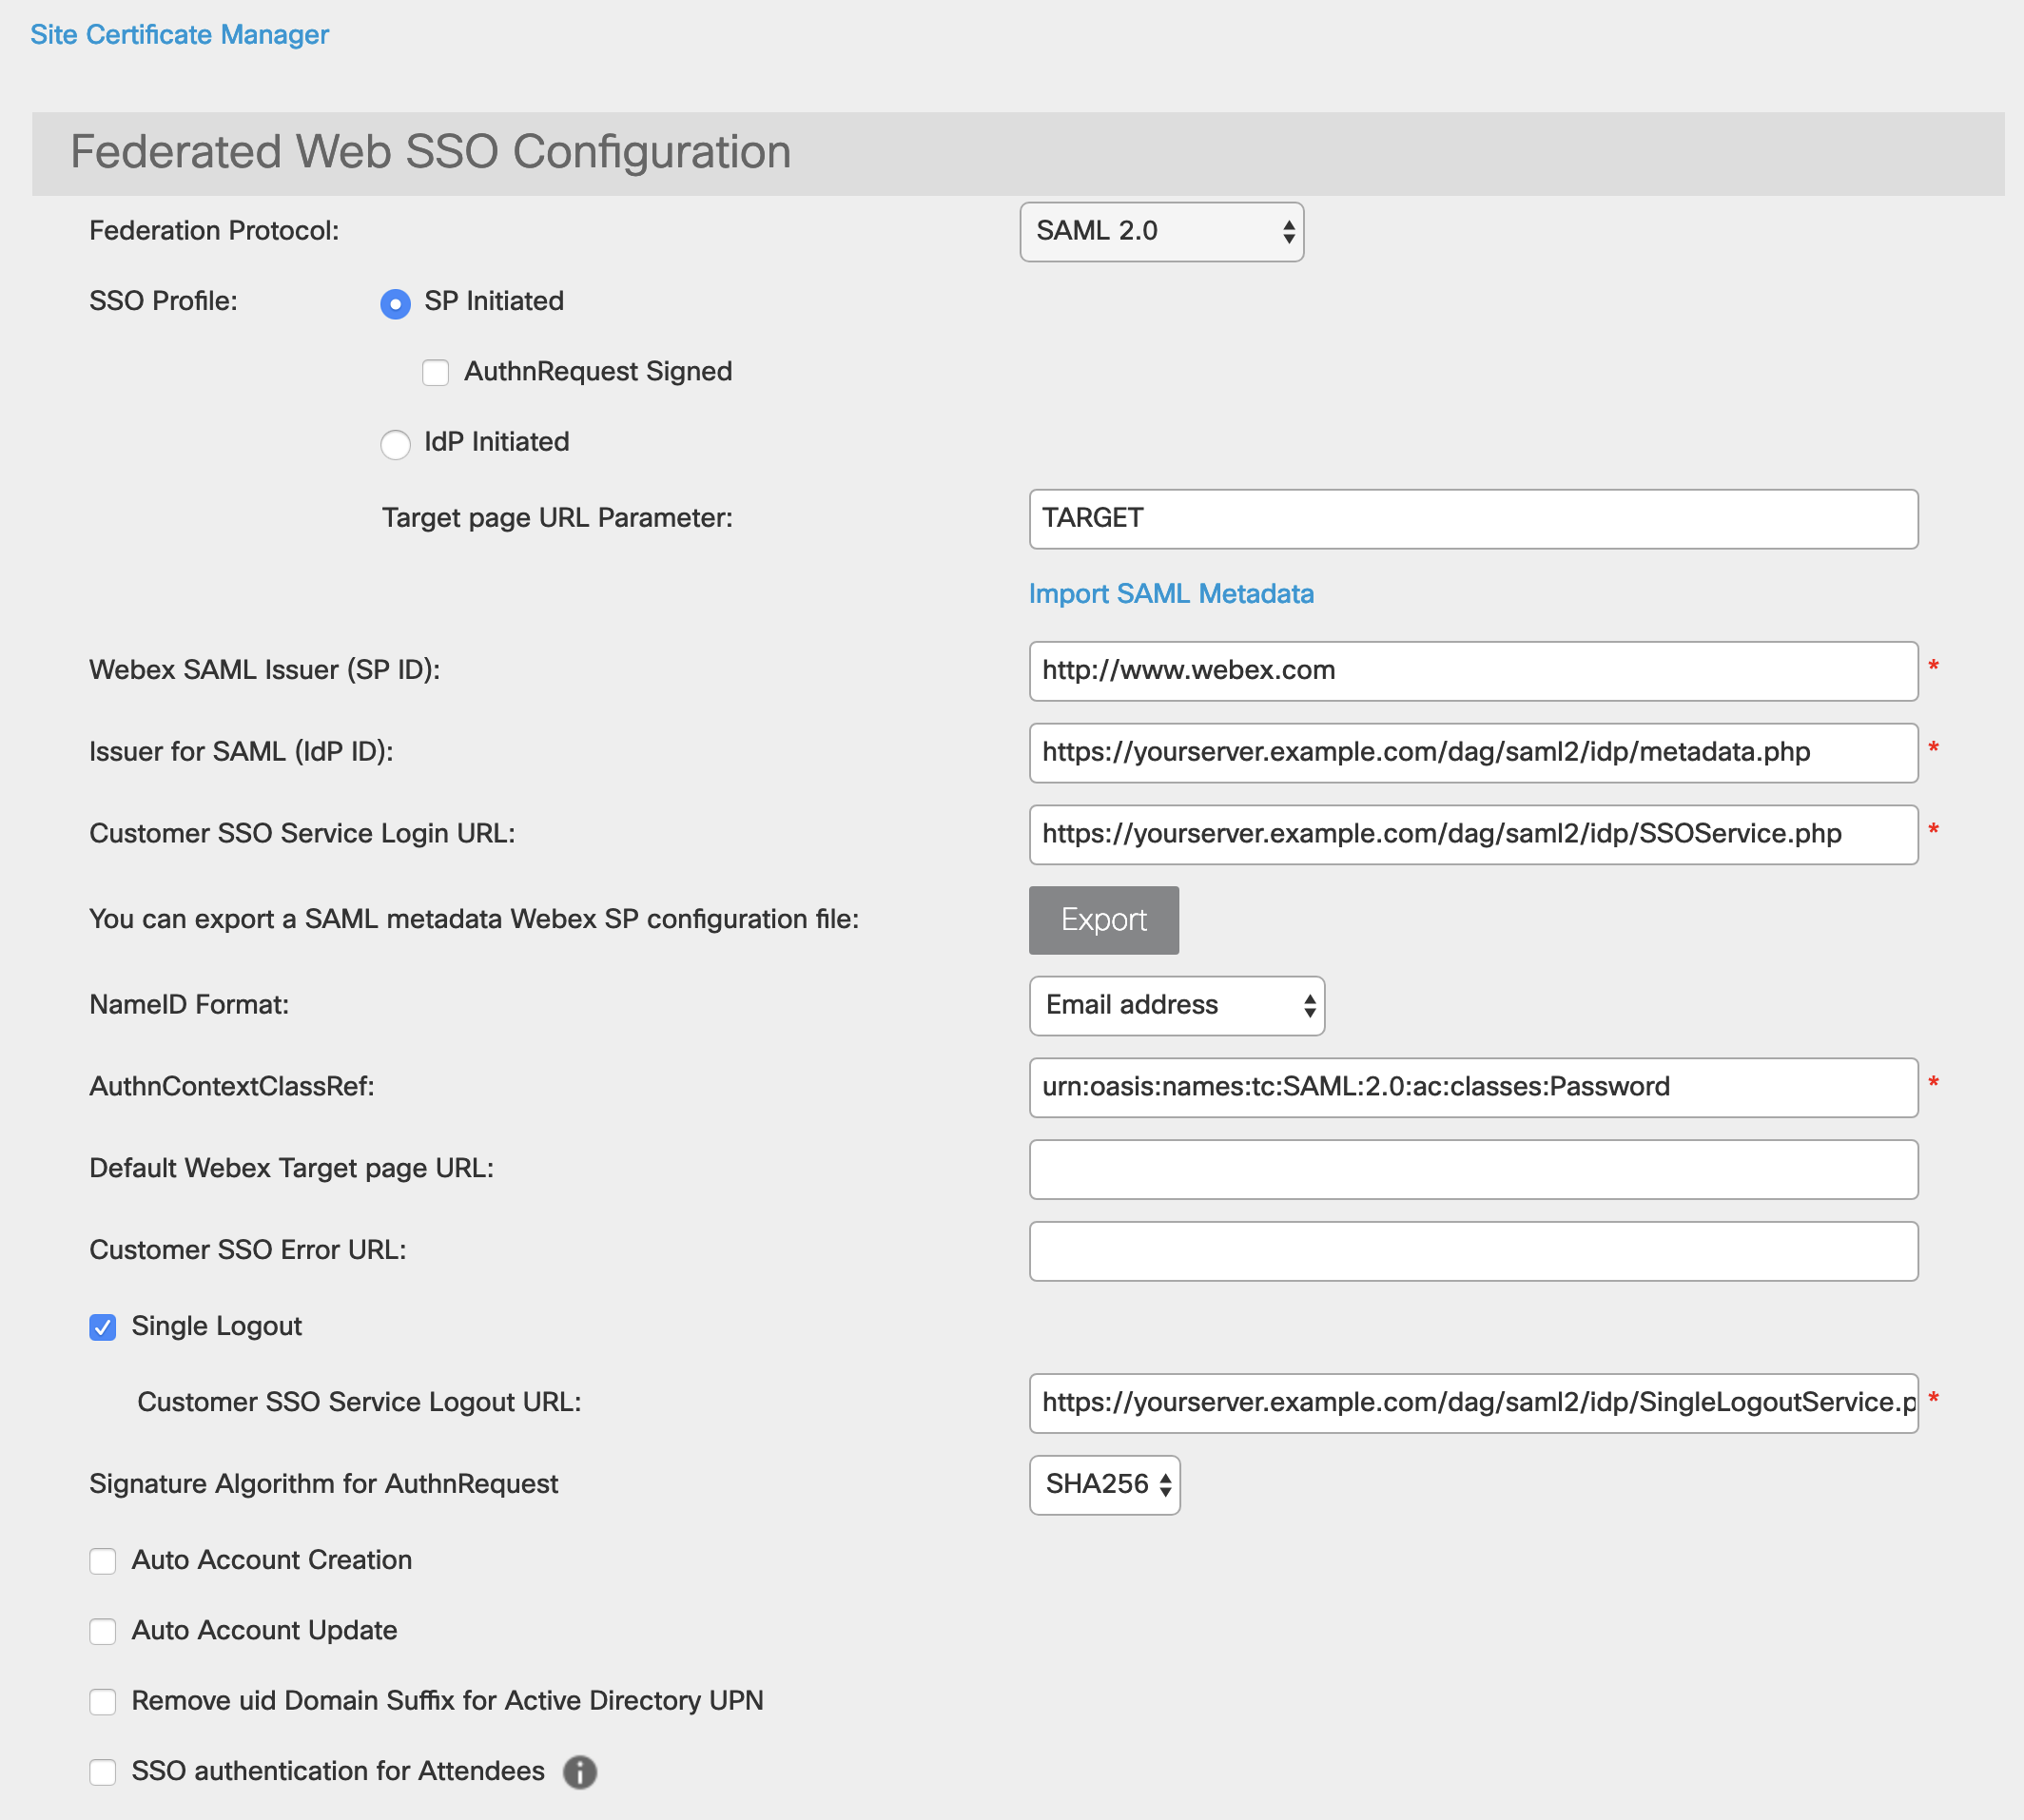Click the Import SAML Metadata link
The image size is (2024, 1820).
point(1170,593)
